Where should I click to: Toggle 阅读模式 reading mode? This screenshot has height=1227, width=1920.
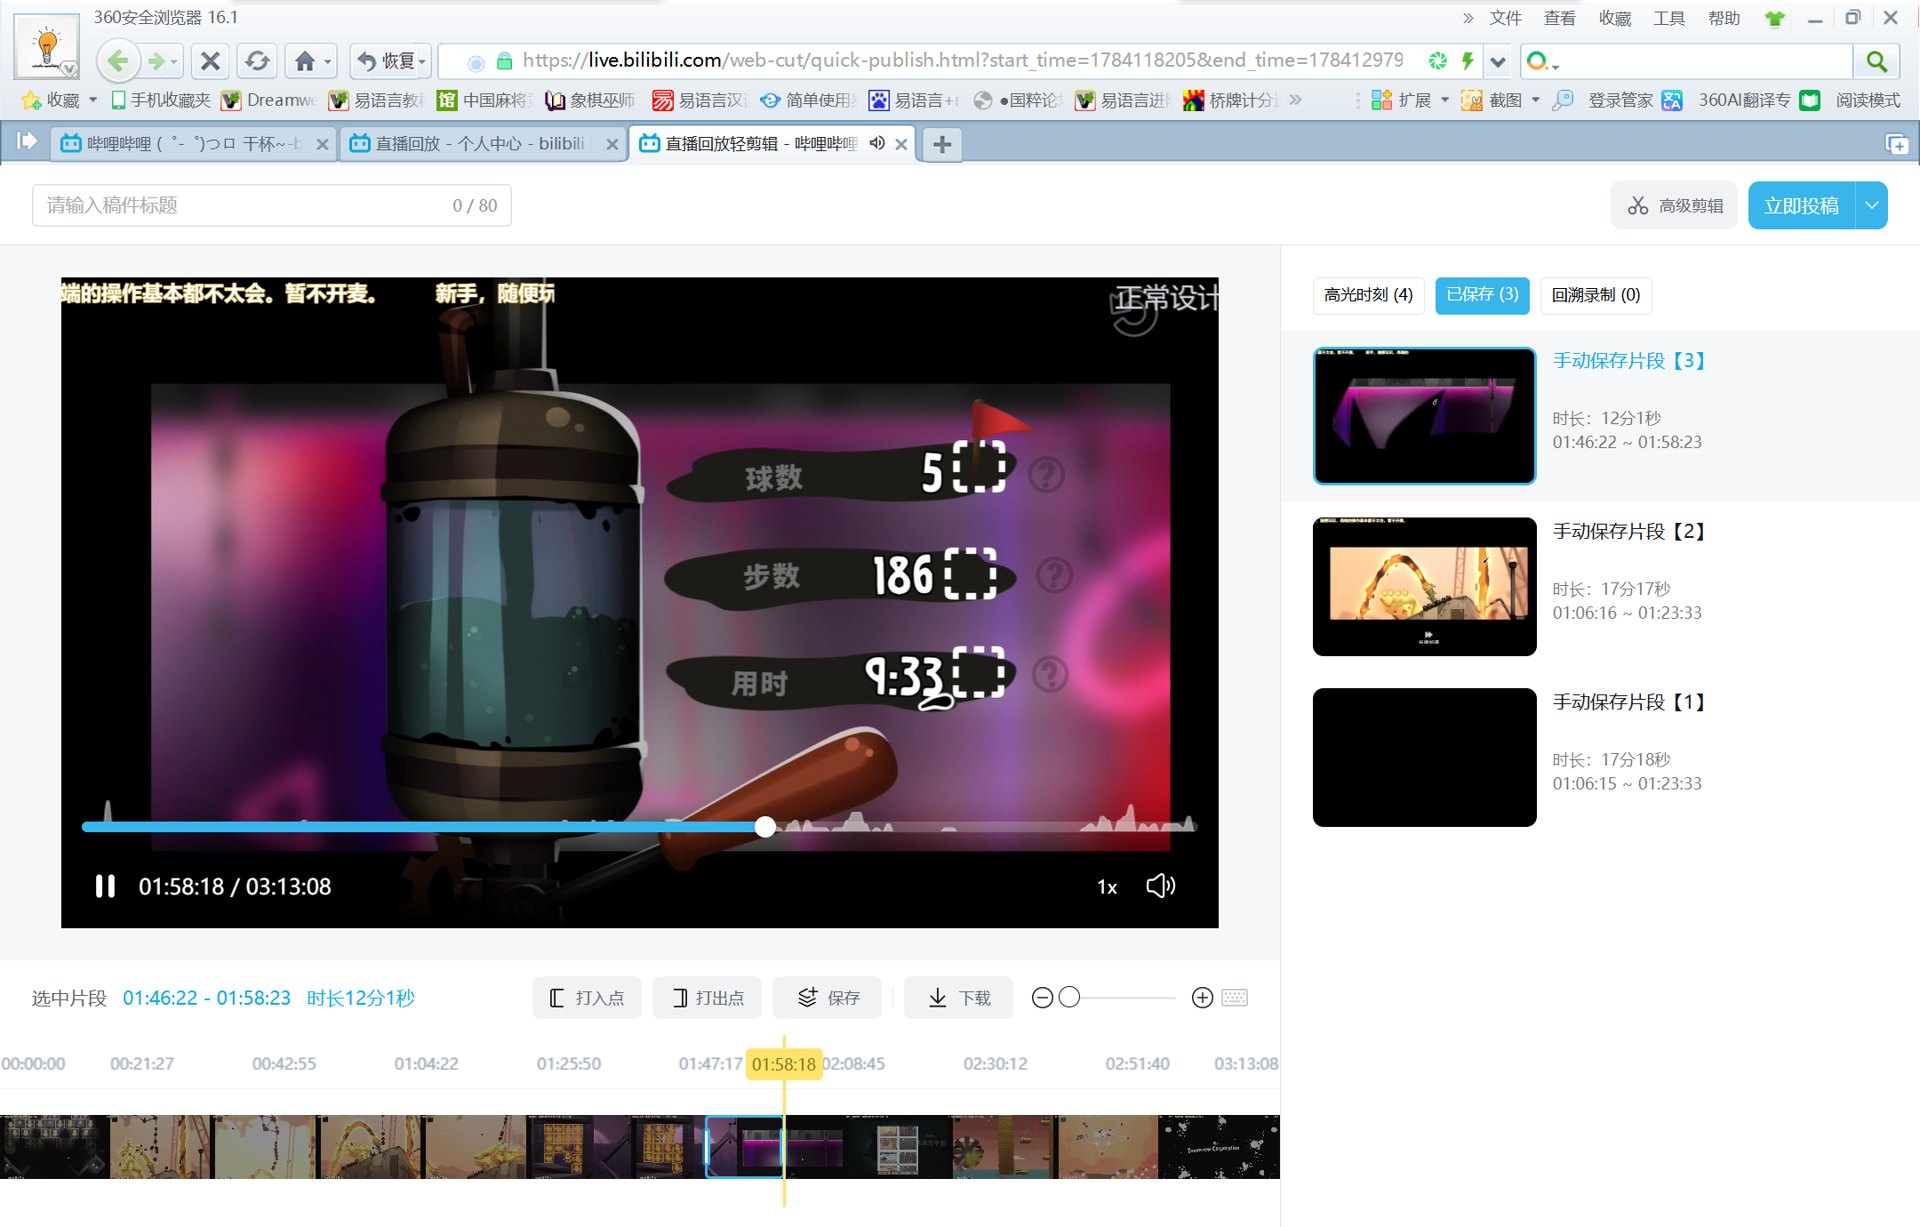pos(1850,100)
